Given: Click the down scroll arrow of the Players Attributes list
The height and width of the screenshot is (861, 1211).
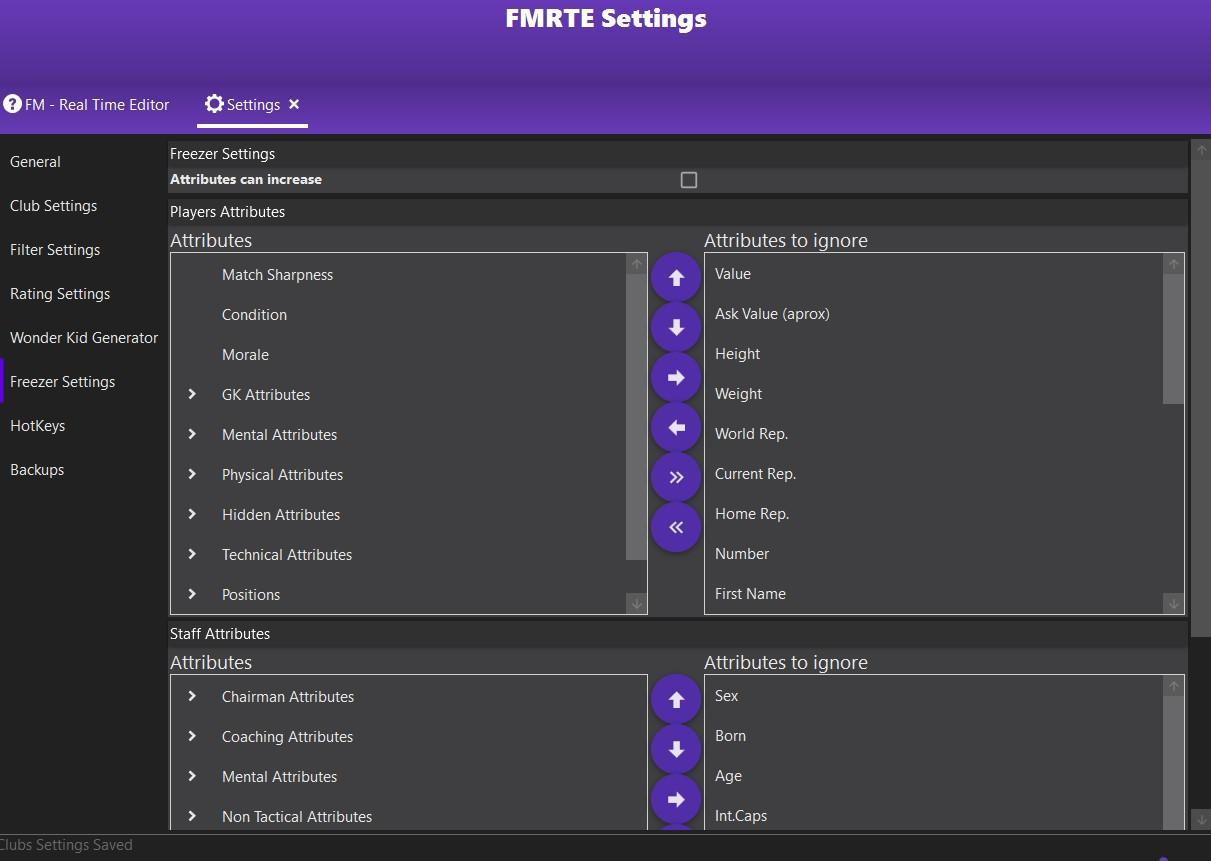Looking at the screenshot, I should coord(636,603).
